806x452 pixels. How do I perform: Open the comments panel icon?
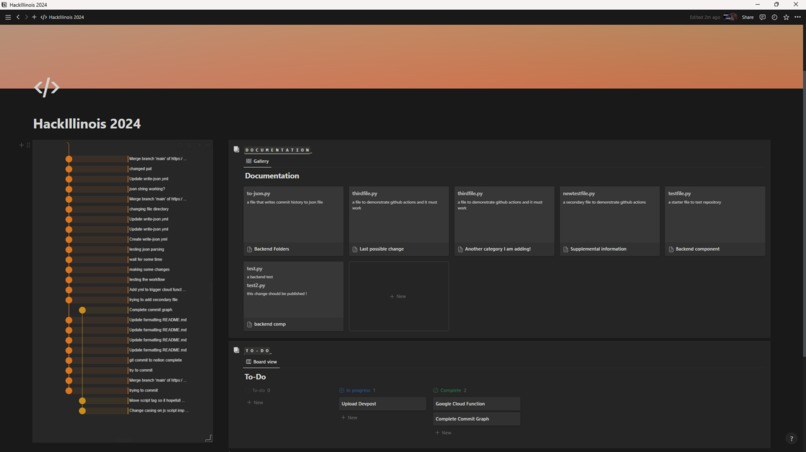coord(762,17)
